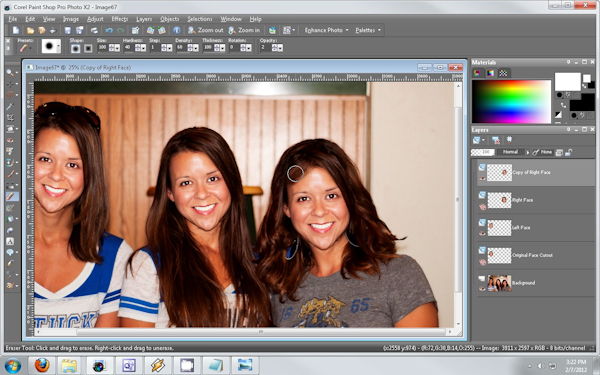Click the Windows Start button
Viewport: 600px width, 375px height.
pyautogui.click(x=13, y=365)
